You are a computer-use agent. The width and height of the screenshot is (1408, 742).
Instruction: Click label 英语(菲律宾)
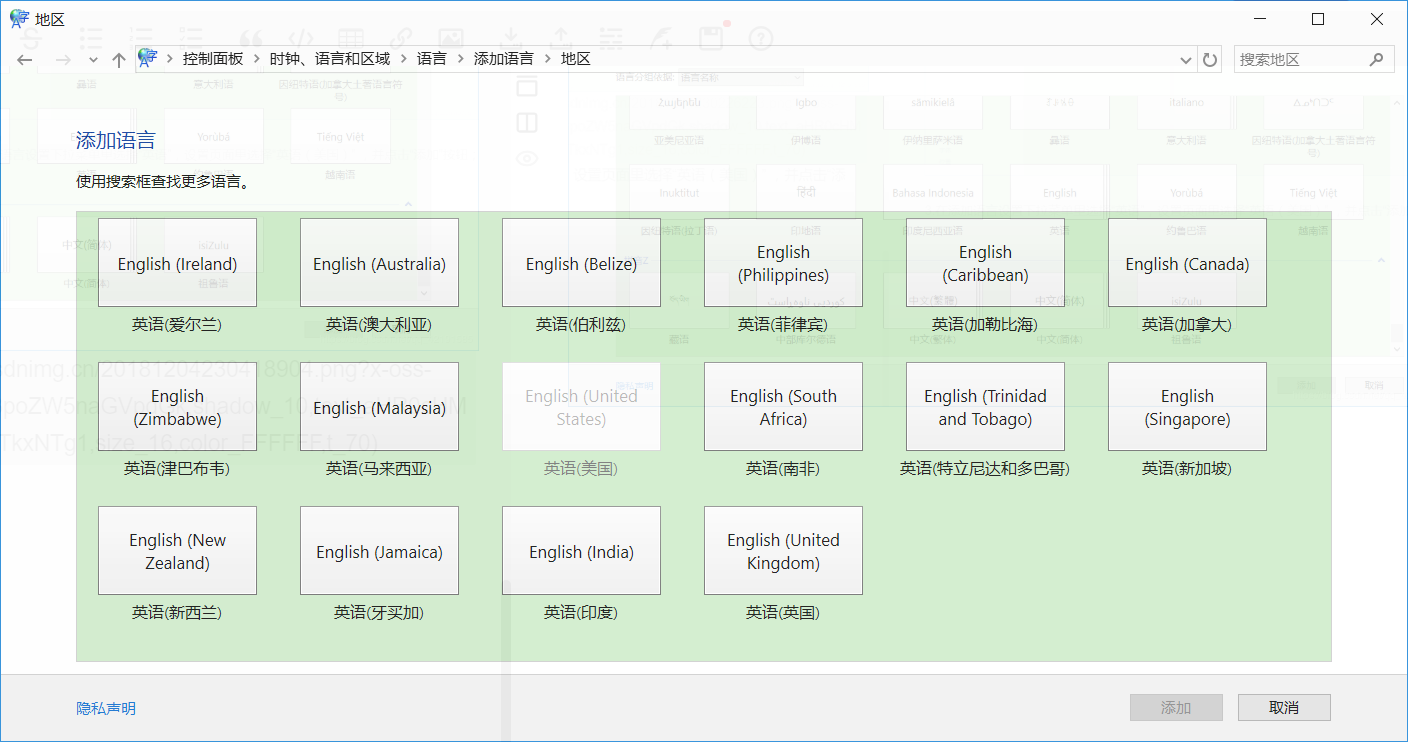pos(783,325)
